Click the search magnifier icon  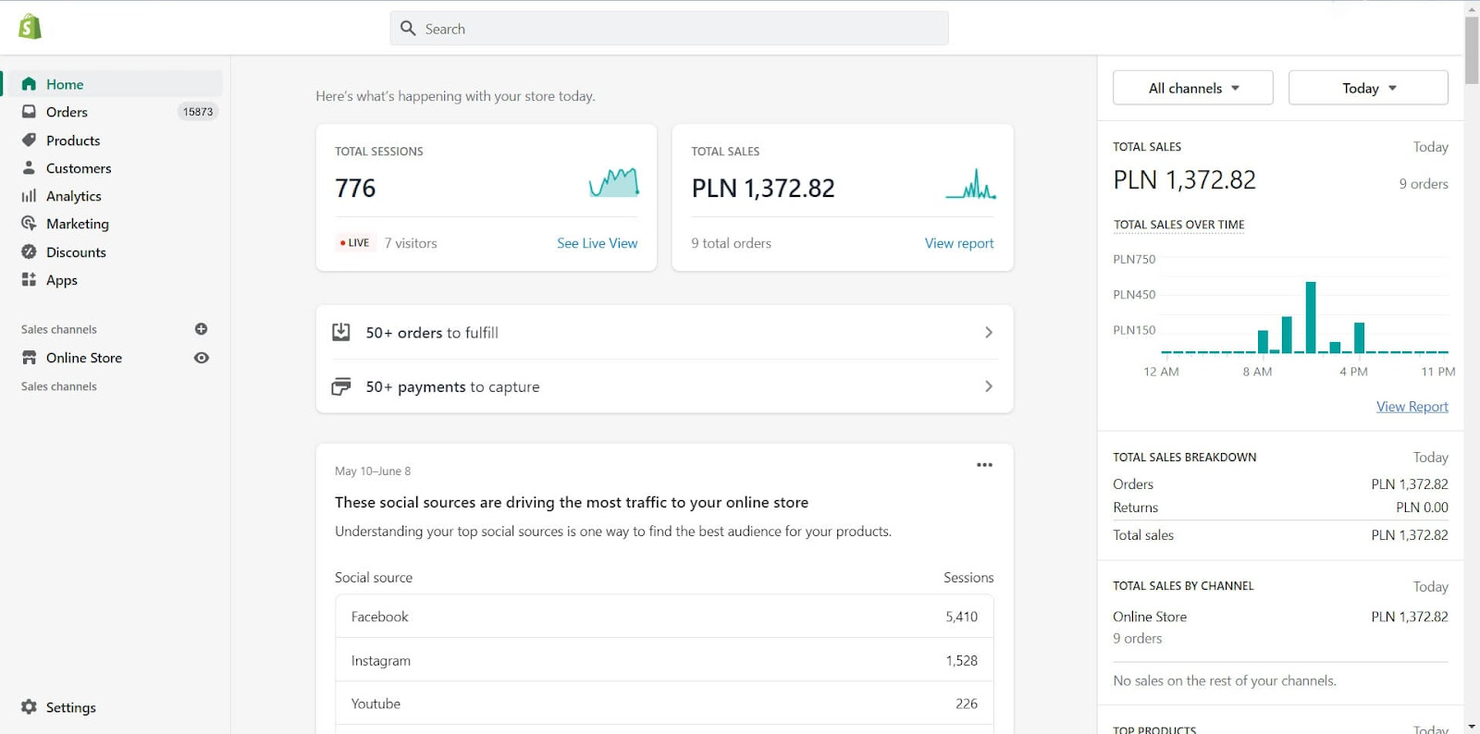point(408,29)
